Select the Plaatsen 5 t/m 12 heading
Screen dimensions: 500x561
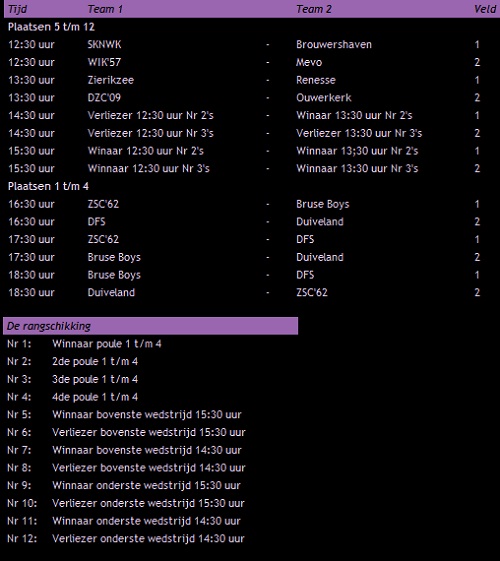tap(52, 27)
